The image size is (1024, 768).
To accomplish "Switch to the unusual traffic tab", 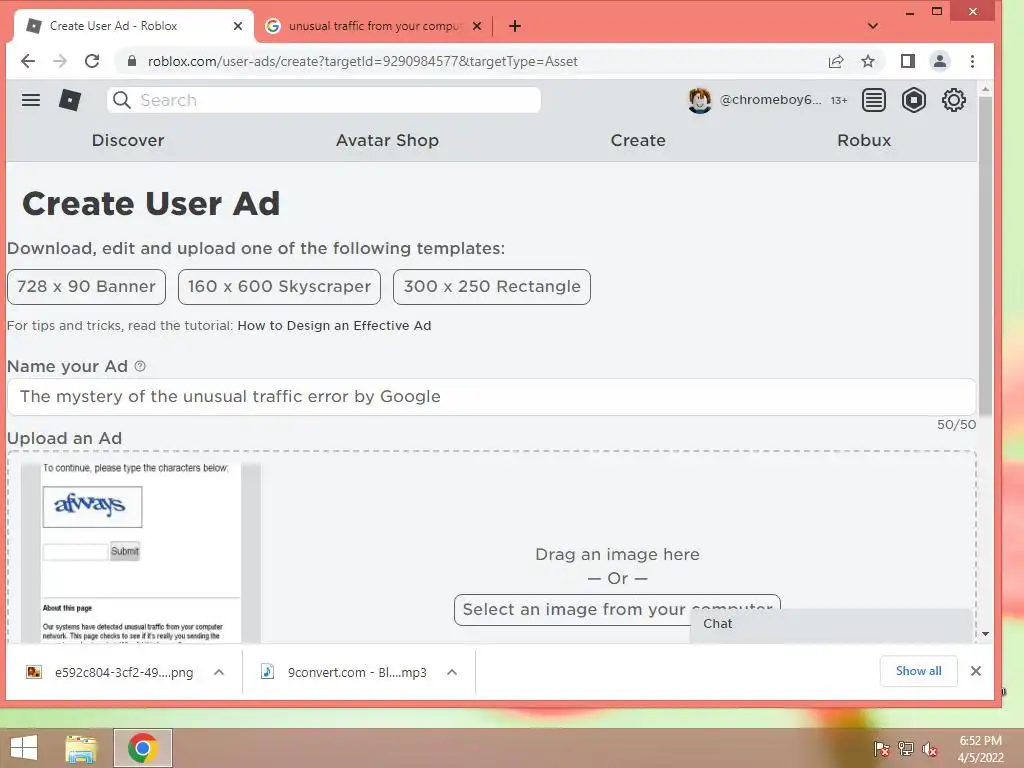I will point(374,26).
